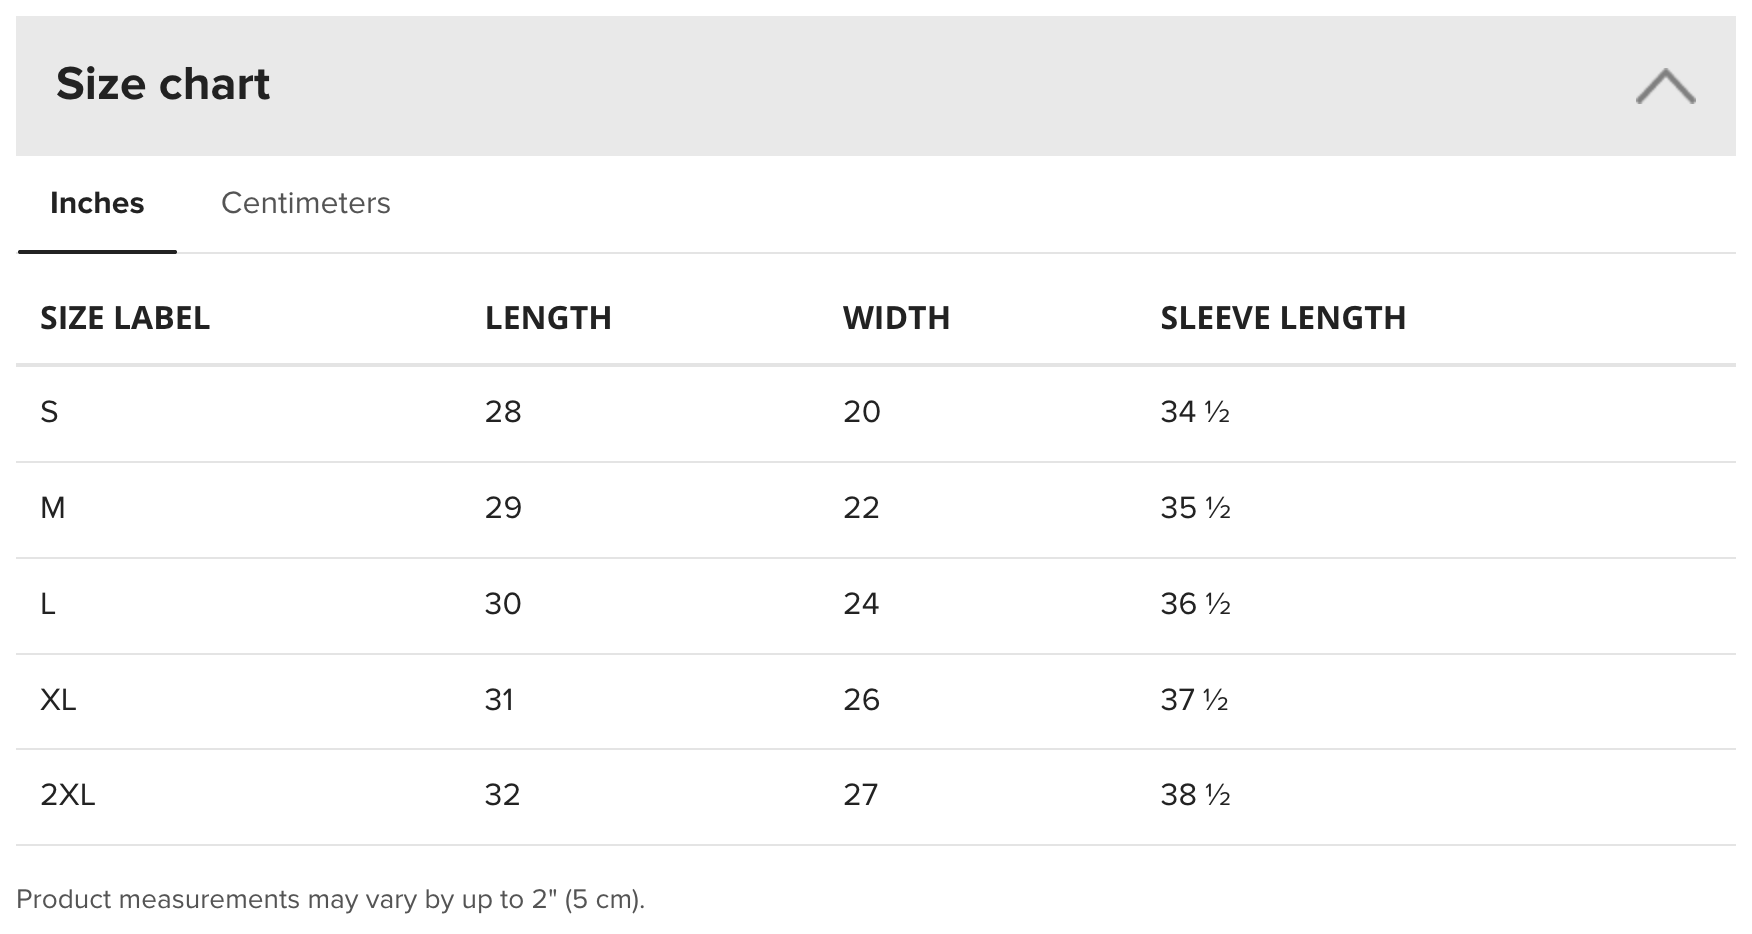Screen dimensions: 1752x934
Task: Select the M size row label
Action: tap(52, 508)
